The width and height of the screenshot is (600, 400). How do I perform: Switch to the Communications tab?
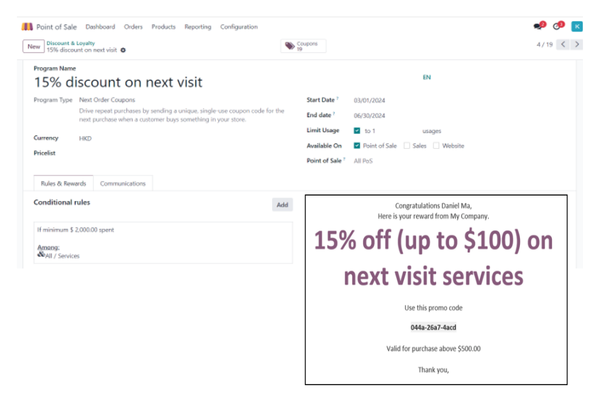(124, 183)
